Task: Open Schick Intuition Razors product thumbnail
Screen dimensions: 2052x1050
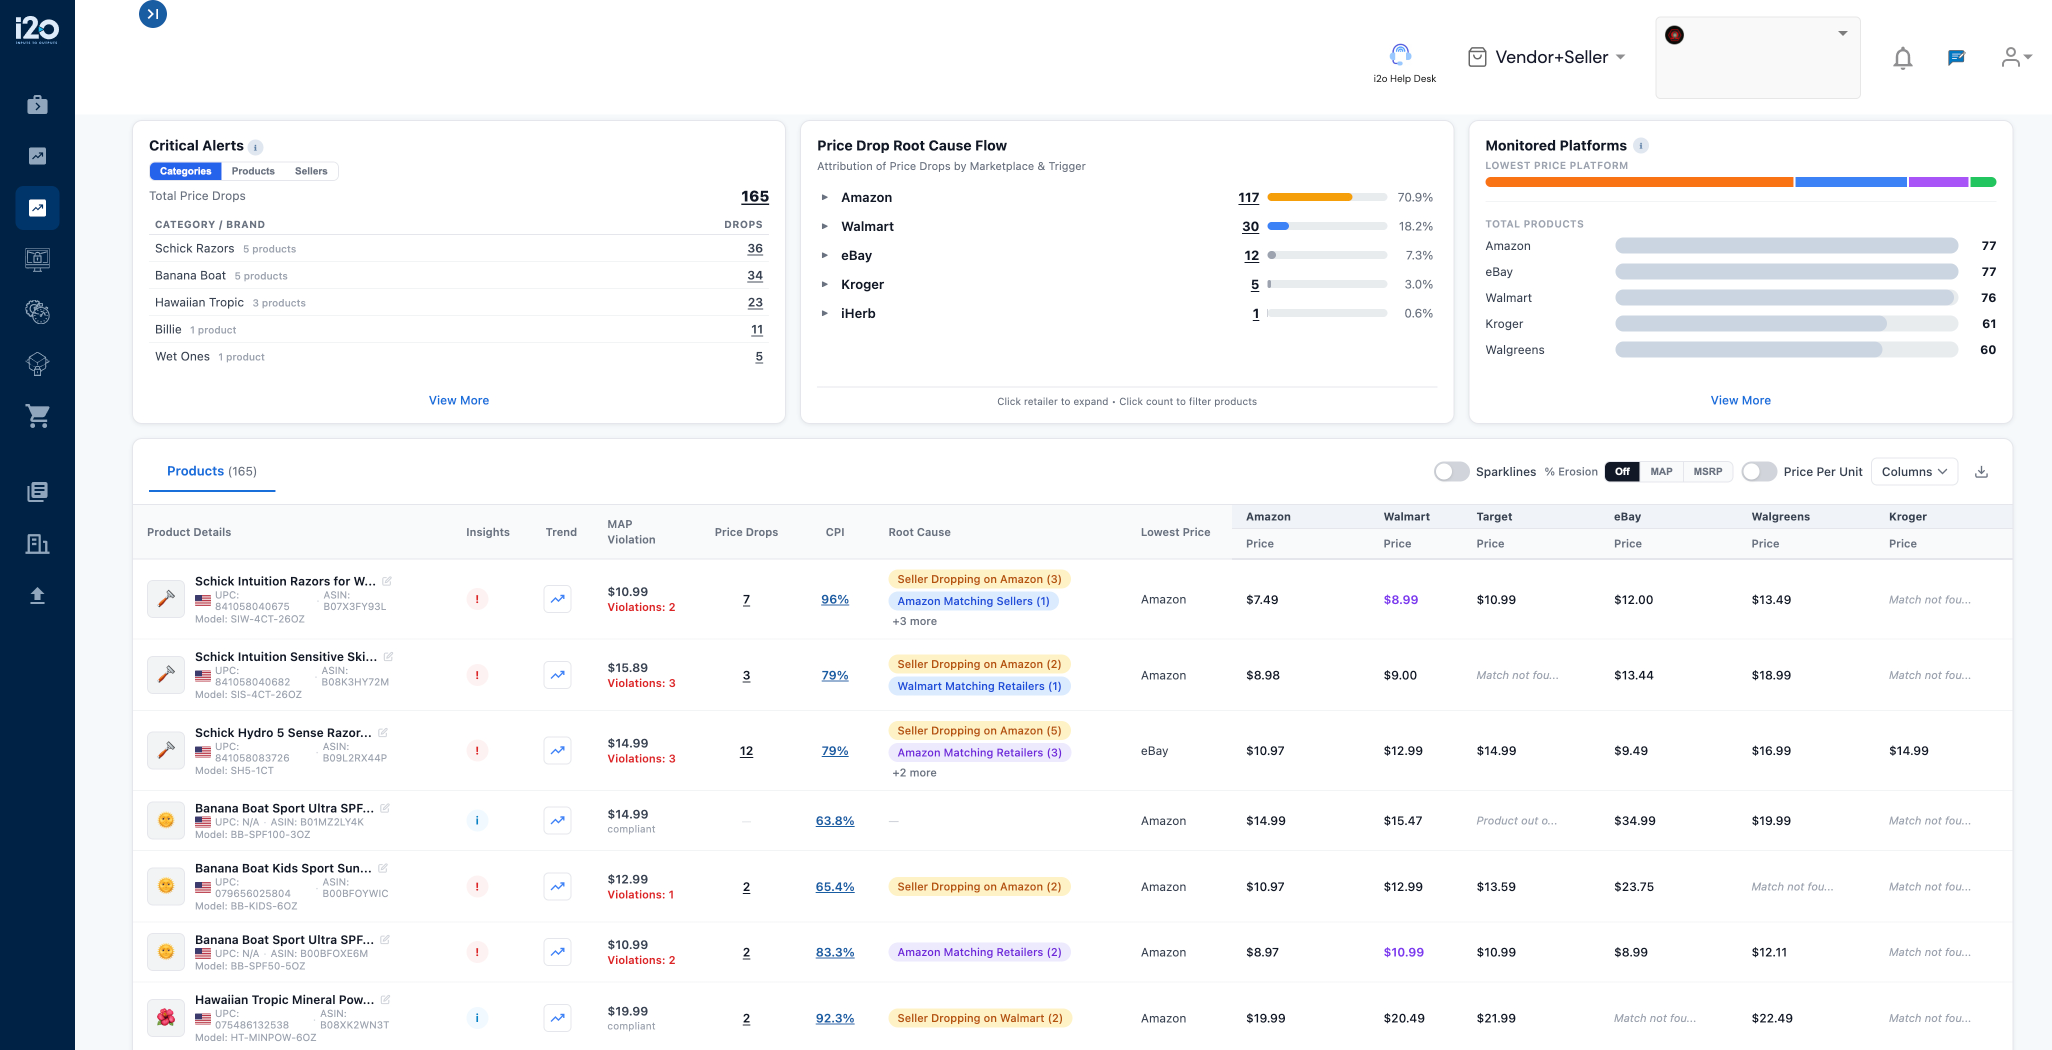Action: 166,599
